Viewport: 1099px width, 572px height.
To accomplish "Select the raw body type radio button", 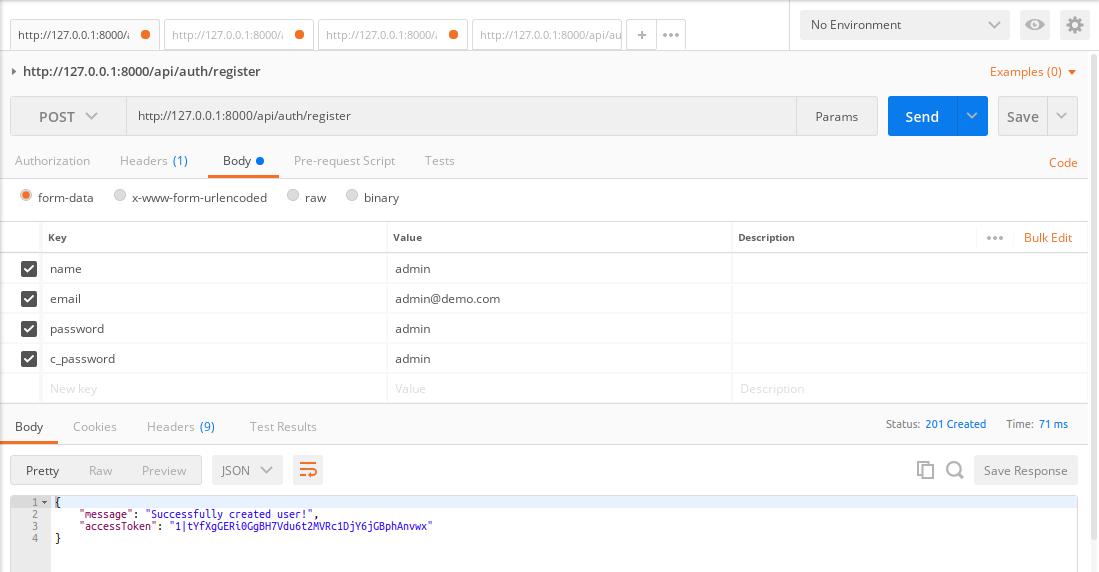I will 293,196.
